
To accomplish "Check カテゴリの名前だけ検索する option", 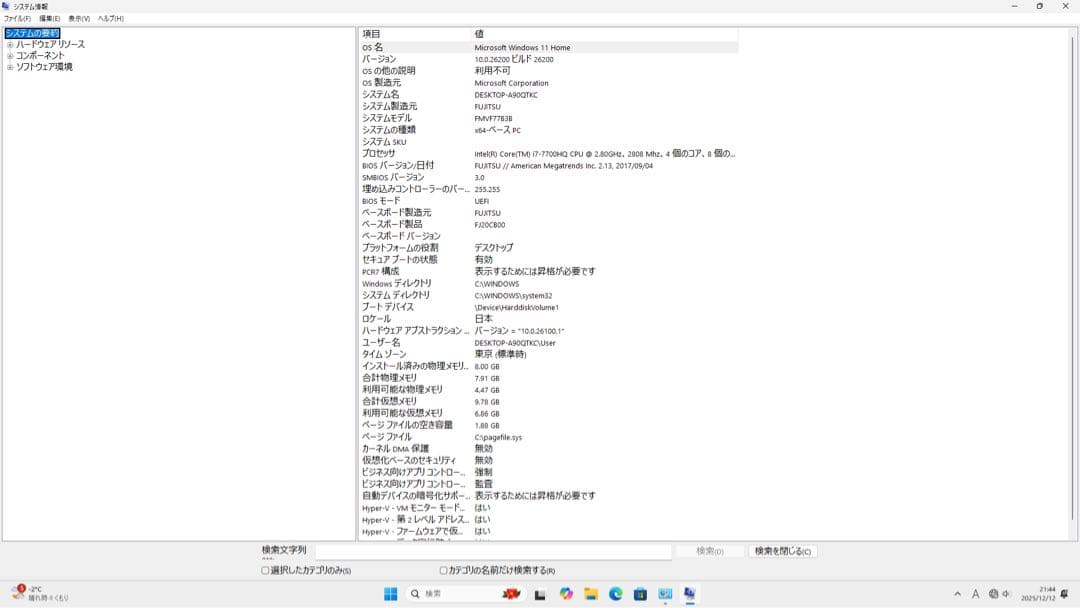I will (441, 568).
